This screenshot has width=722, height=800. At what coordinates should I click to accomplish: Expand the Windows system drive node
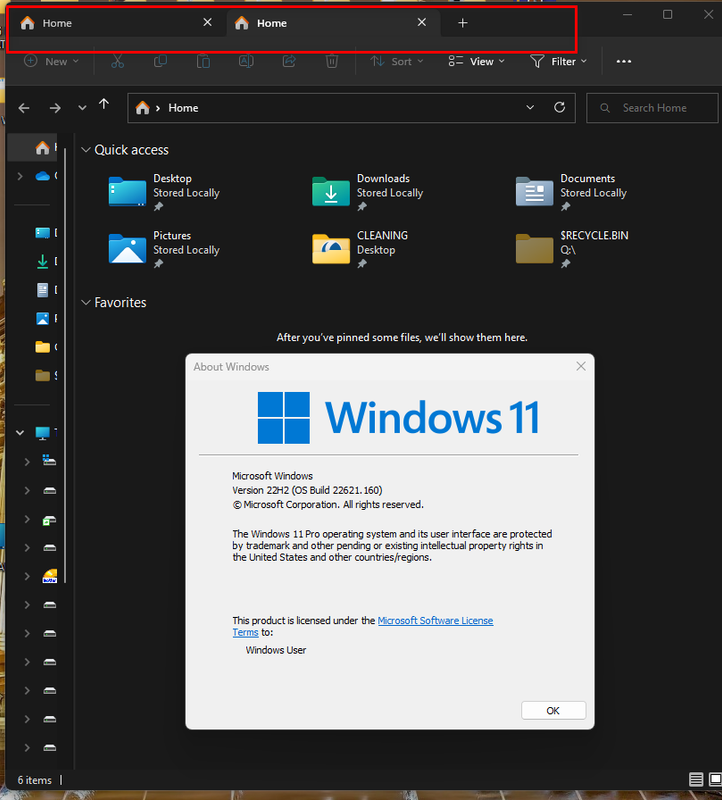tap(27, 461)
